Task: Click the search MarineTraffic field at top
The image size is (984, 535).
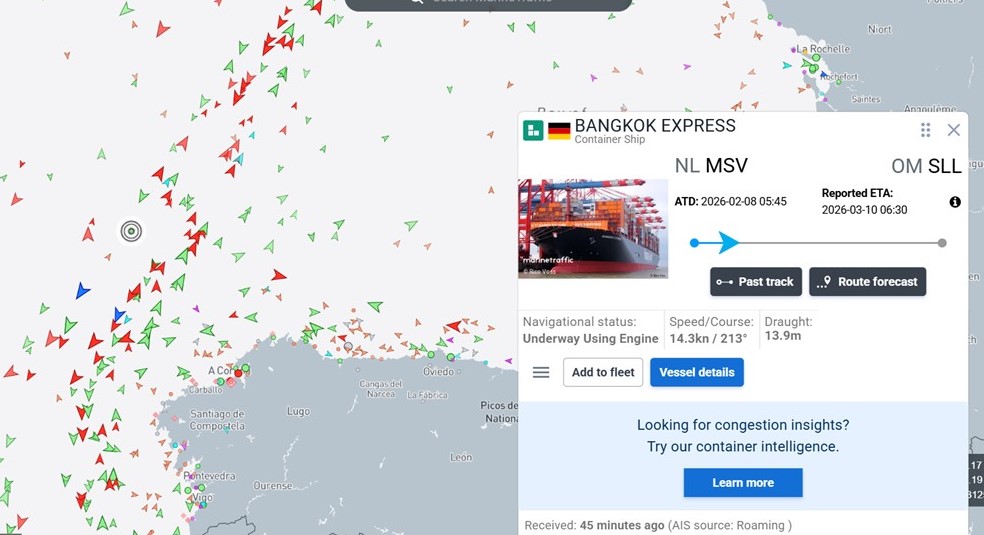Action: point(488,3)
